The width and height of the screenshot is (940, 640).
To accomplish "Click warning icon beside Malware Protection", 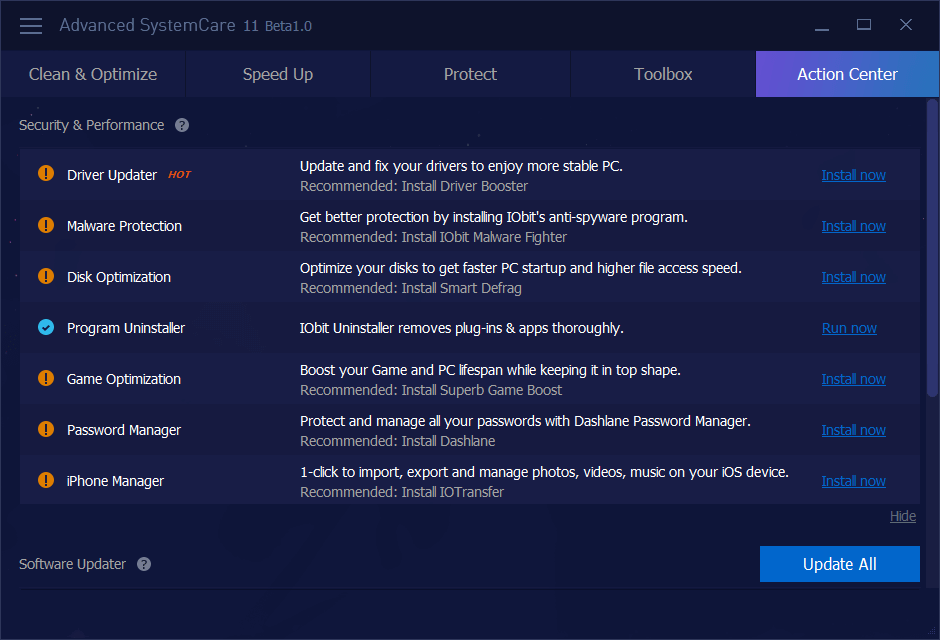I will coord(46,225).
